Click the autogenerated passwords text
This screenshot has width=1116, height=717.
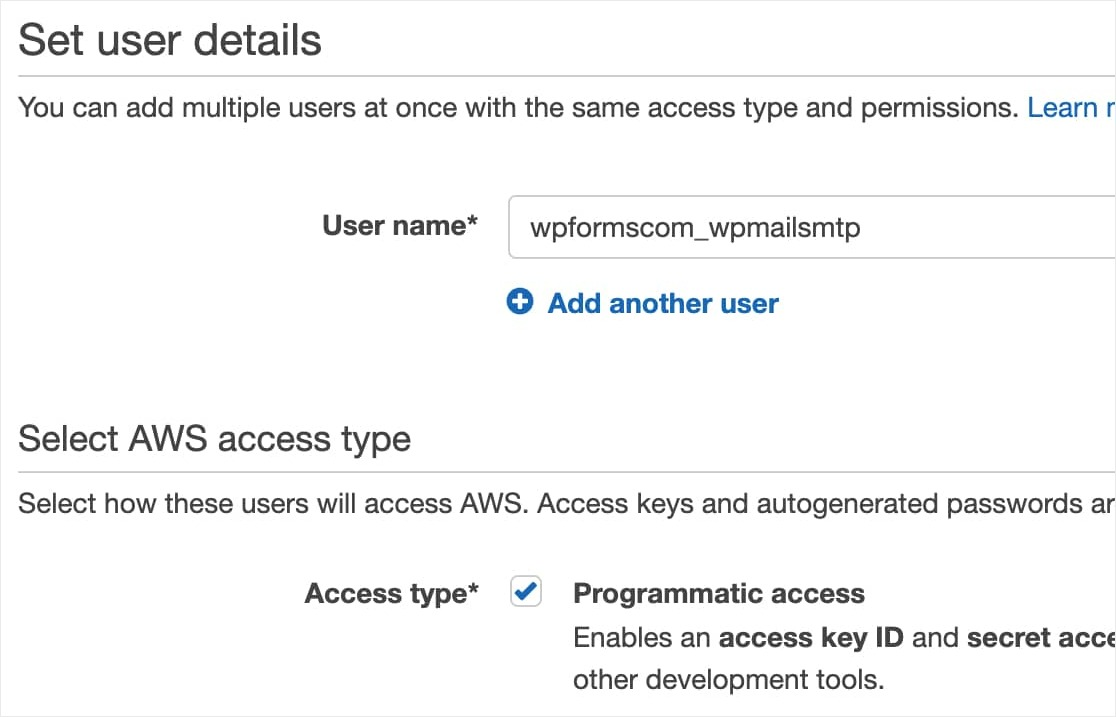882,503
